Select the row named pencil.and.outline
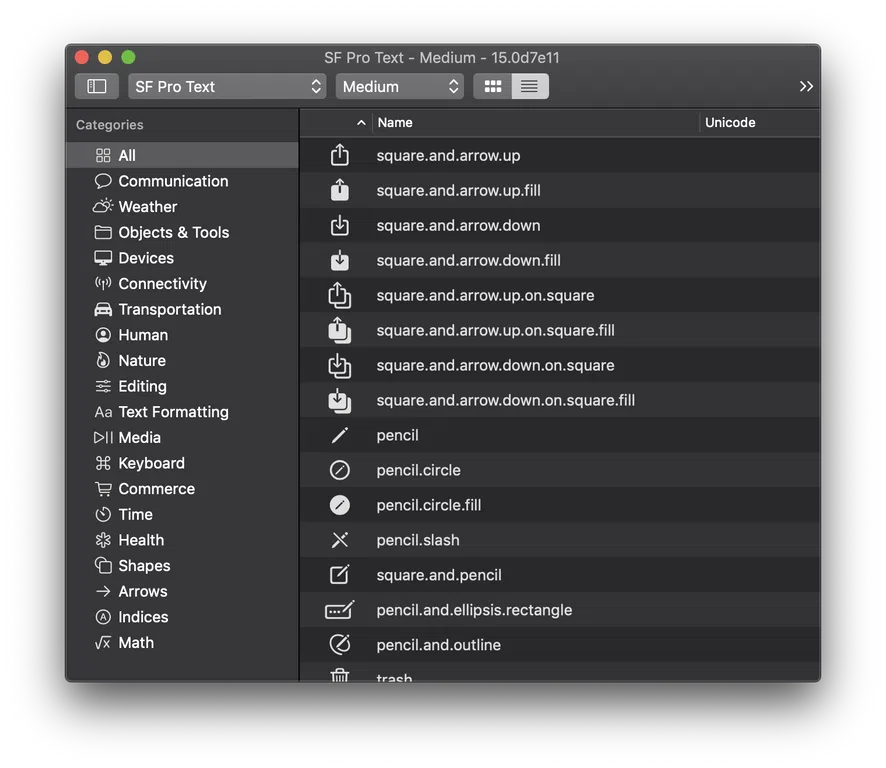Screen dimensions: 886x768 pos(559,645)
